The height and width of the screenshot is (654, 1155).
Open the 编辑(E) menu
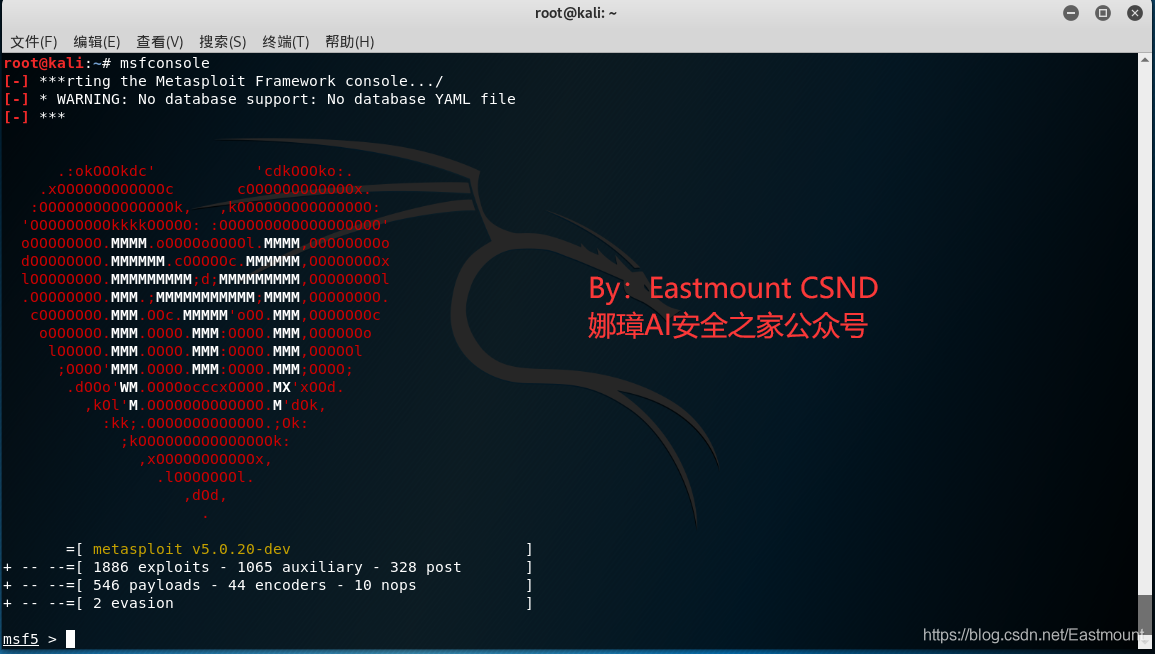click(96, 42)
